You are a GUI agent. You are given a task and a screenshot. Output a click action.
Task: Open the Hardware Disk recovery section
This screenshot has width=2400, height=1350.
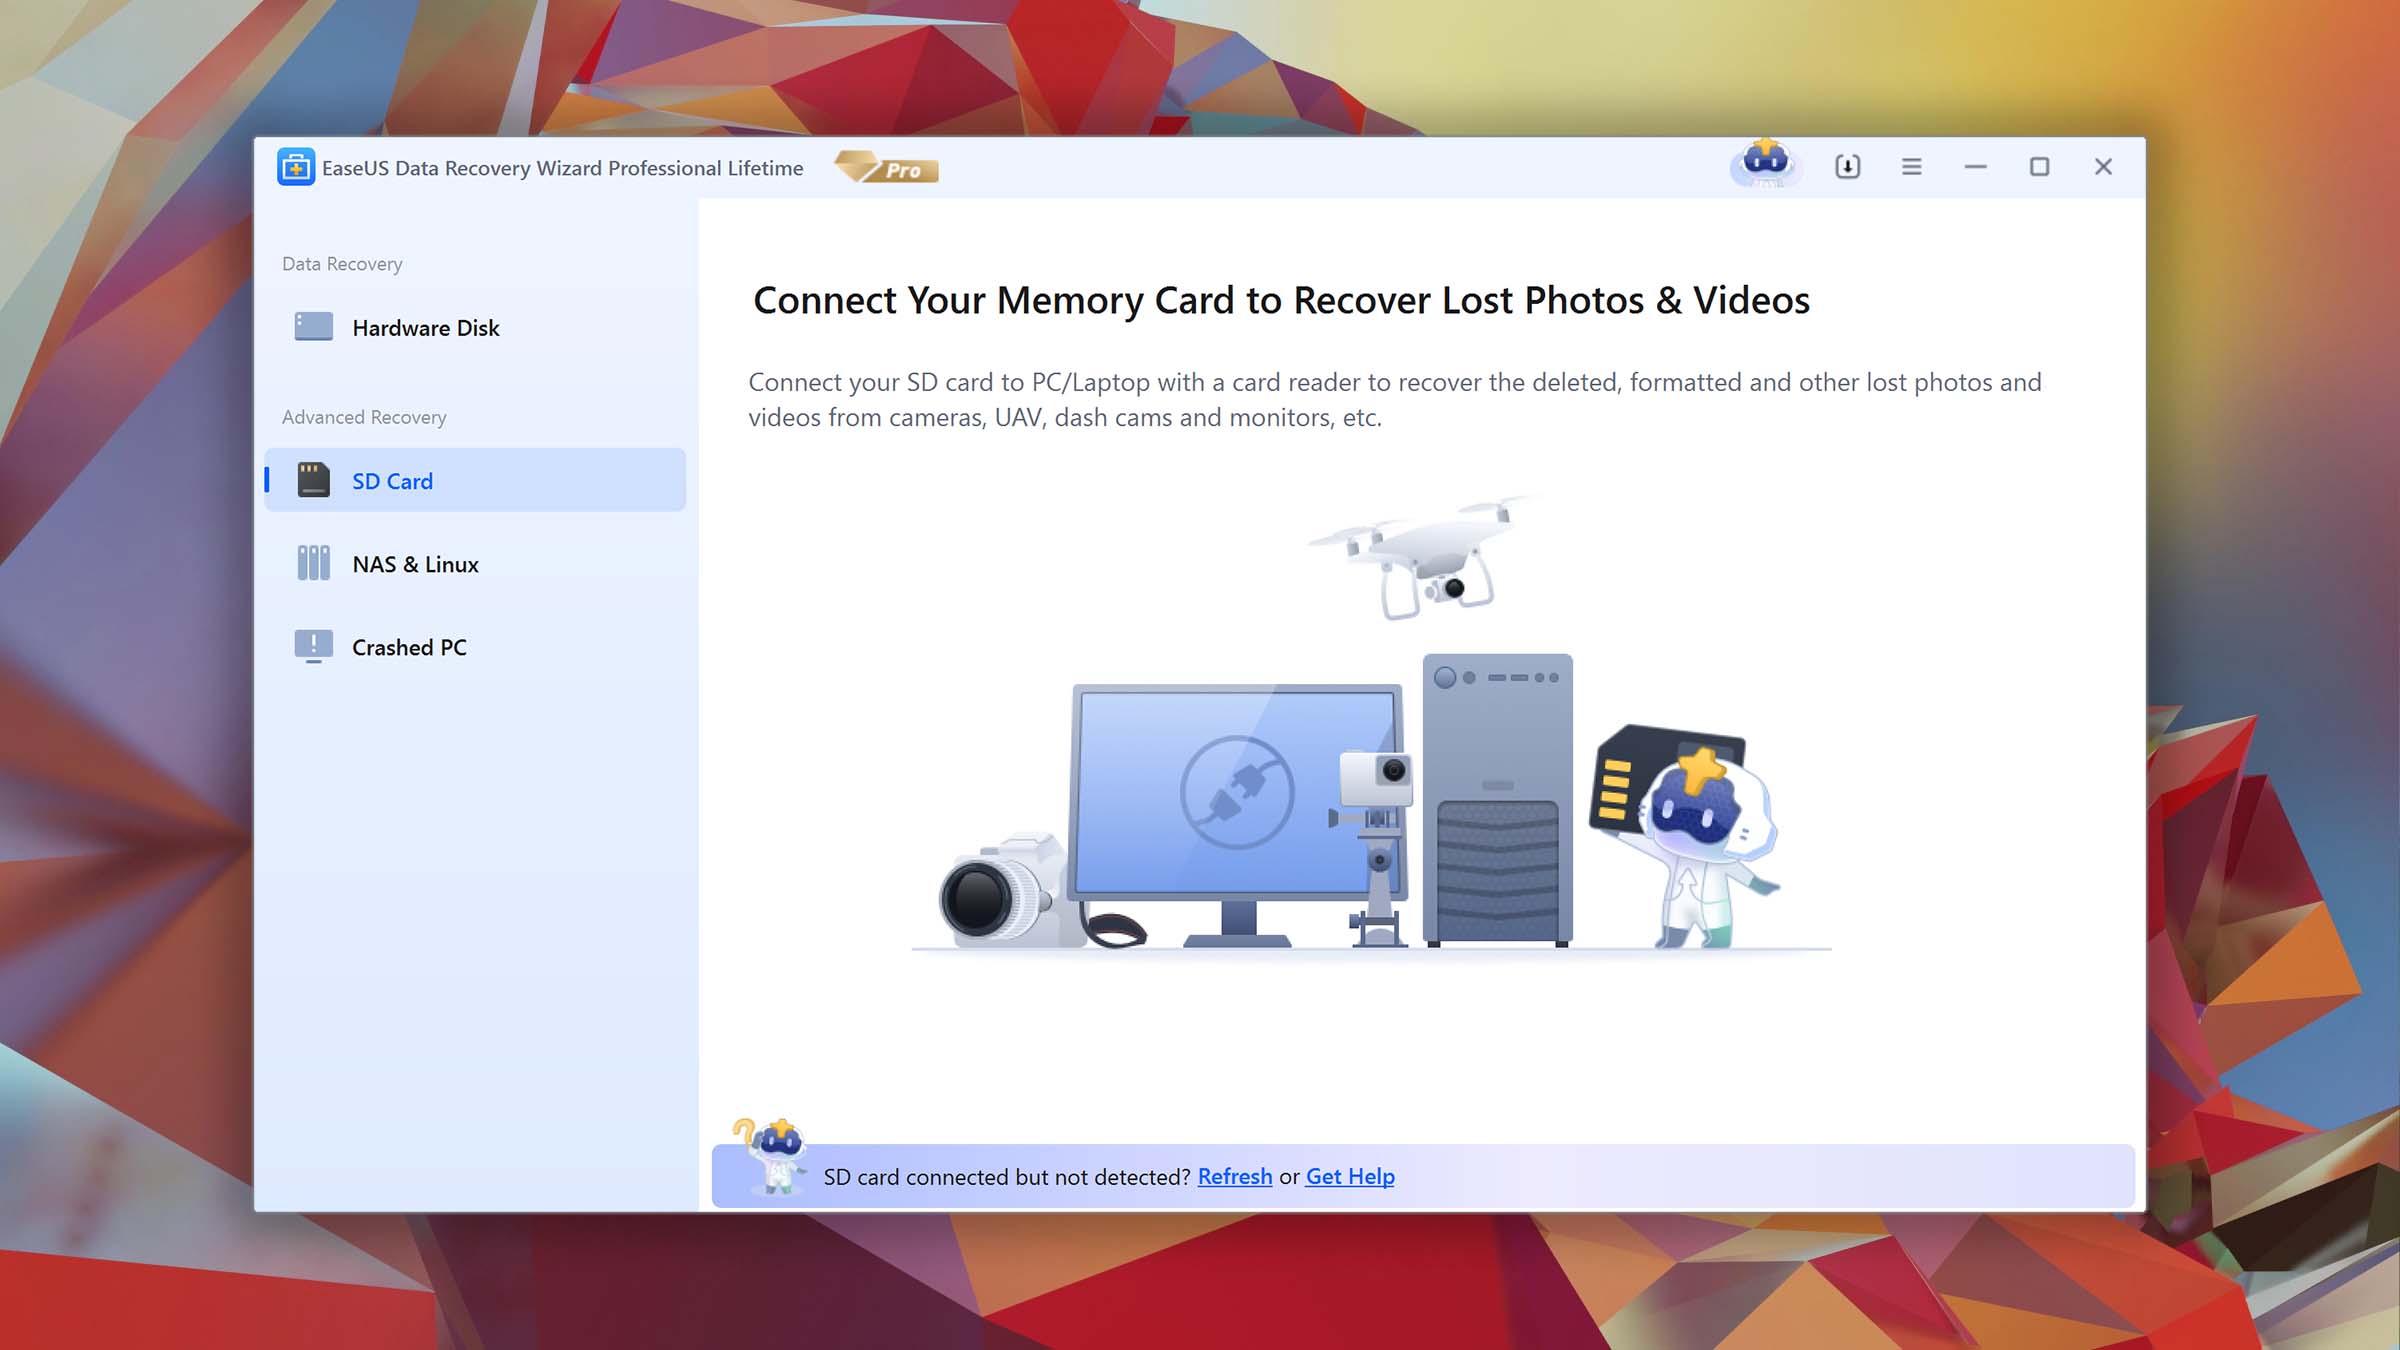[475, 328]
